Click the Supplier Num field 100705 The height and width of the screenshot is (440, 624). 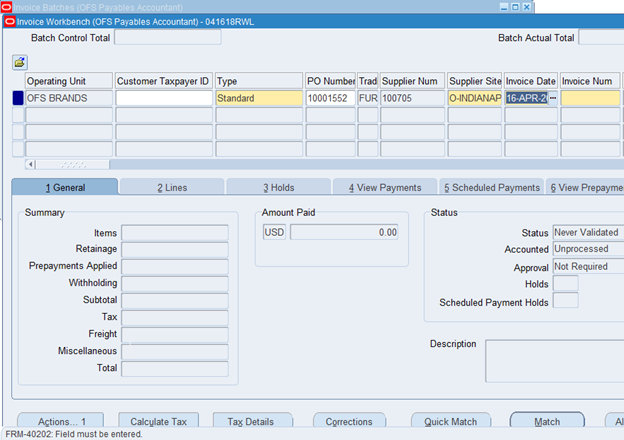pos(412,98)
